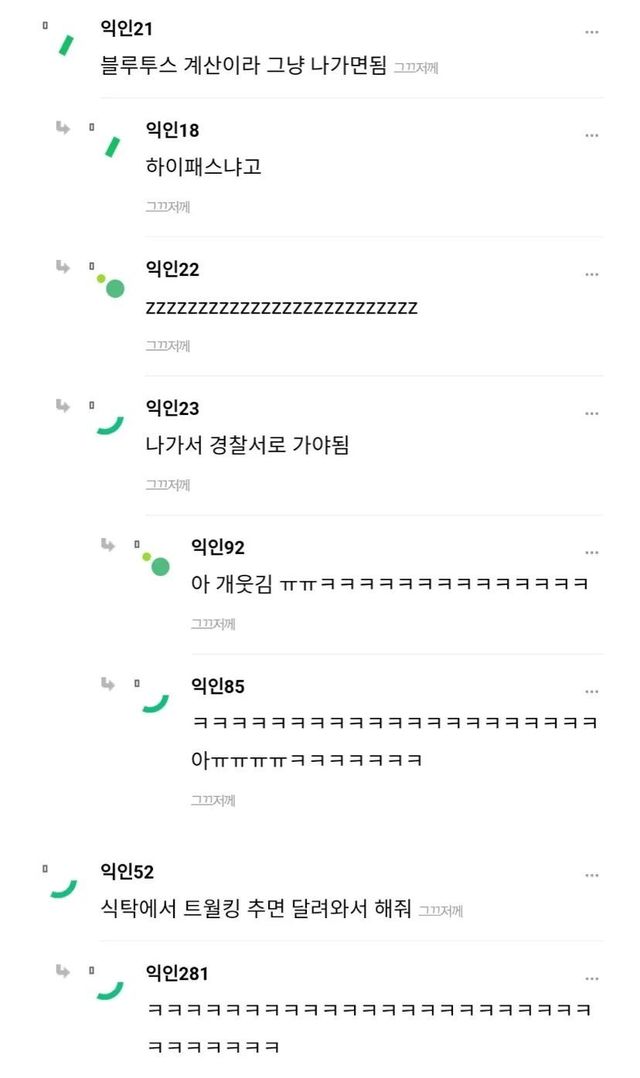This screenshot has width=640, height=1078.
Task: Open the three-dot menu on 익인85's reply
Action: tap(592, 691)
